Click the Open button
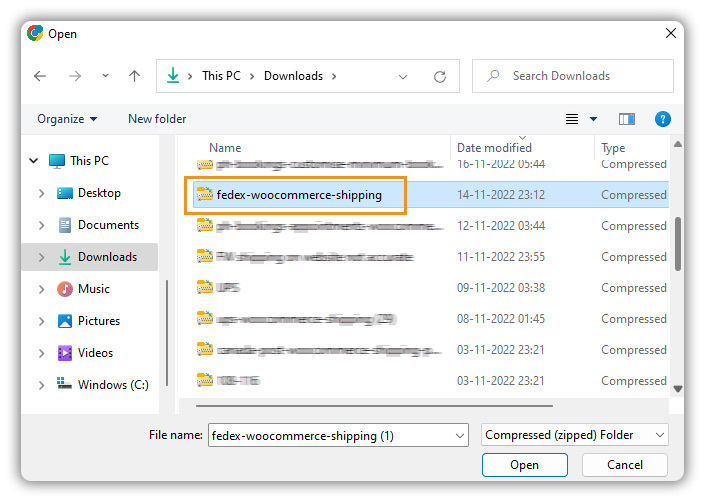Screen dimensions: 704x503 (x=524, y=465)
